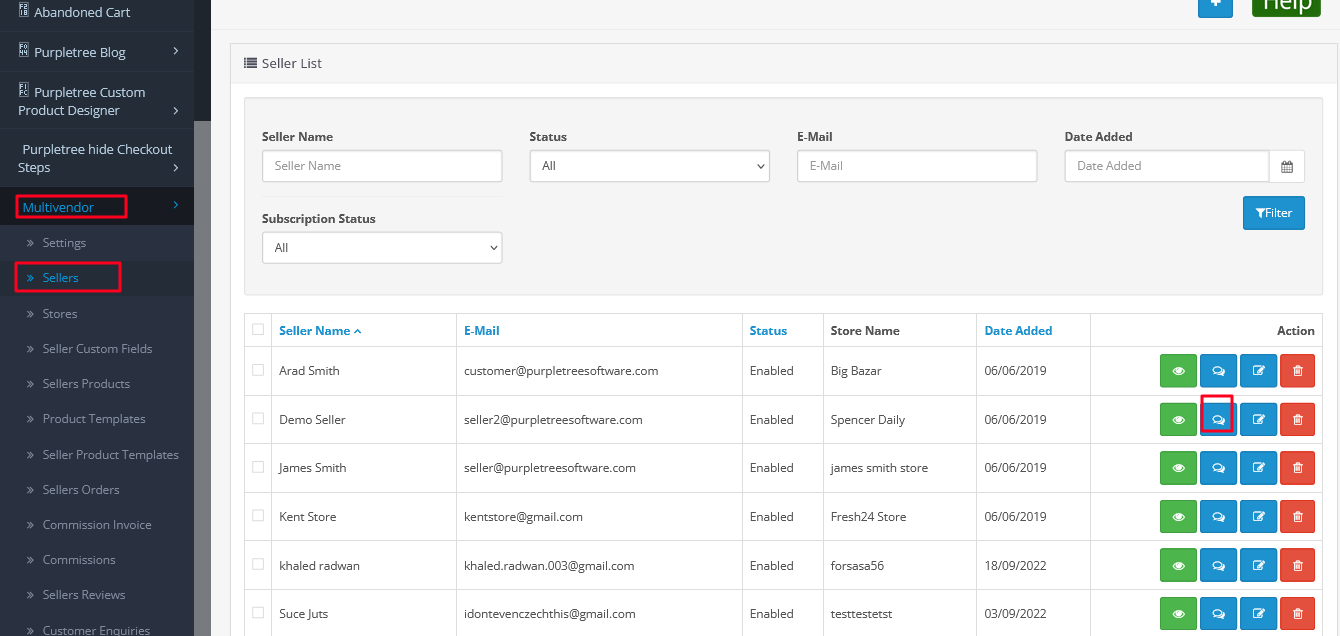Edit the Demo Seller entry
The height and width of the screenshot is (636, 1340).
coord(1258,420)
